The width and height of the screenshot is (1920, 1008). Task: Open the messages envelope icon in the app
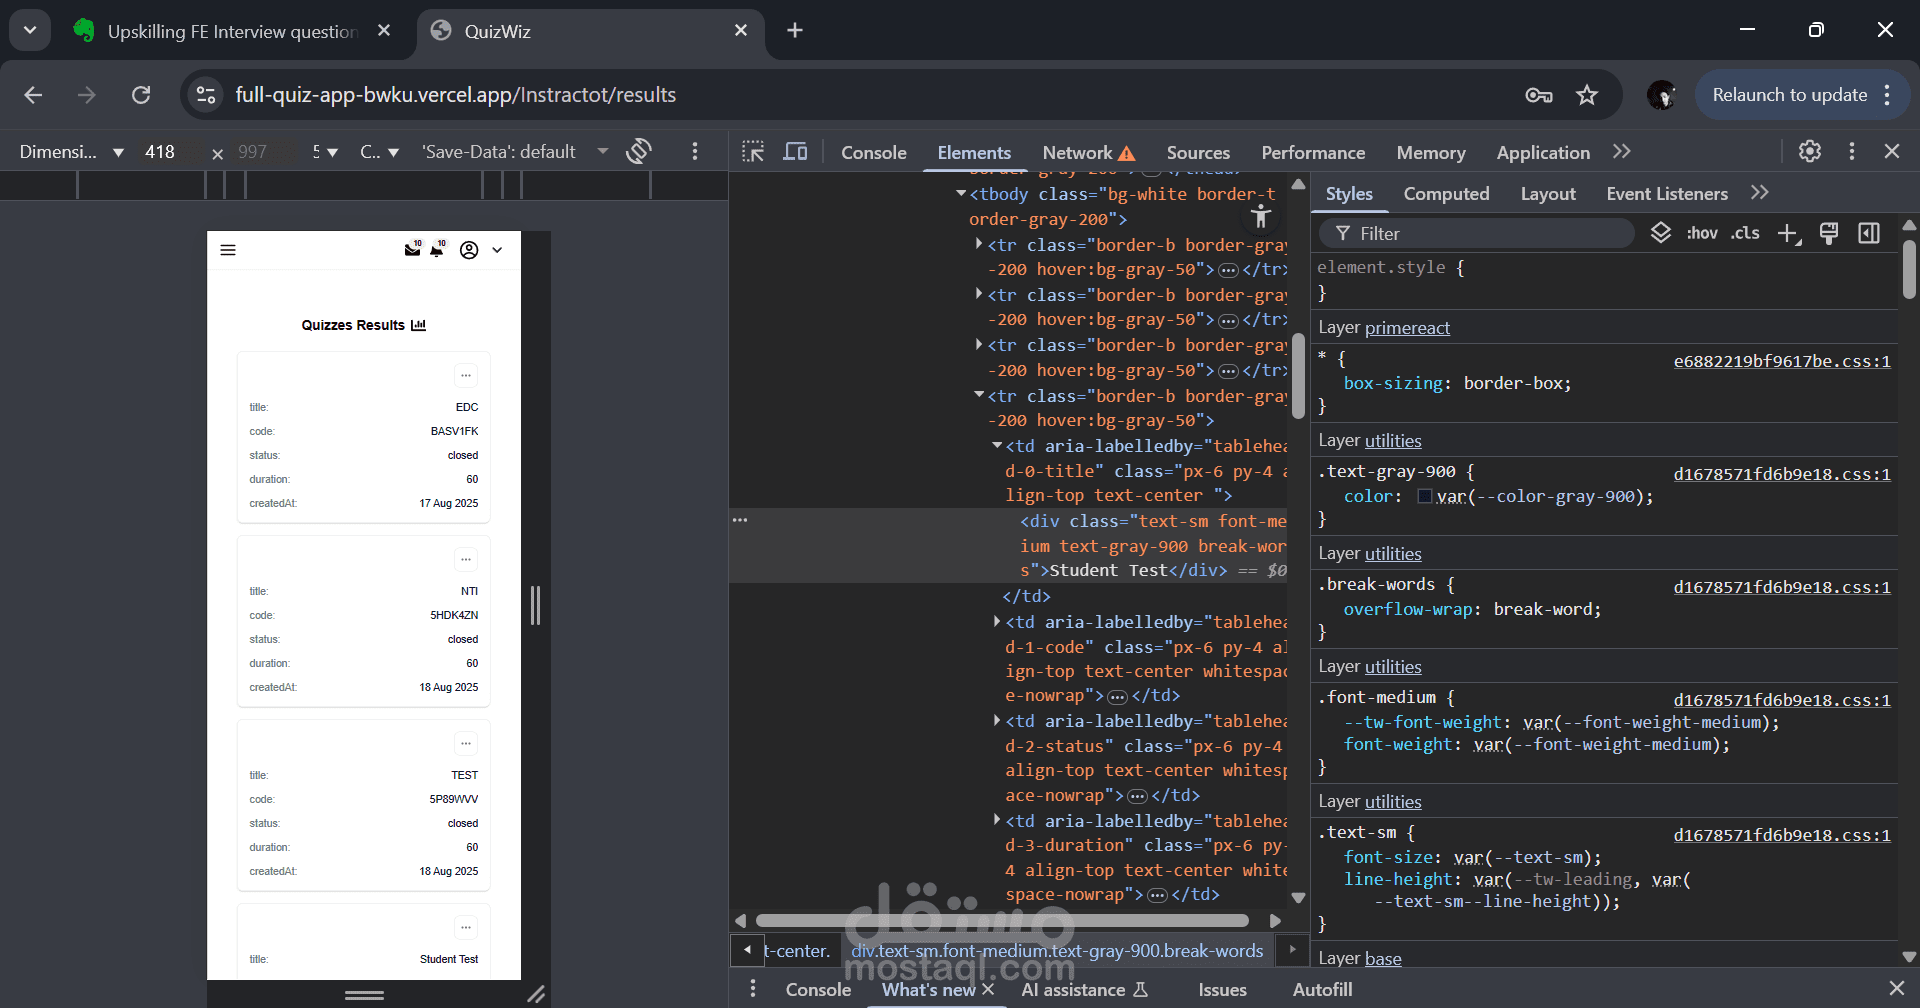[412, 250]
